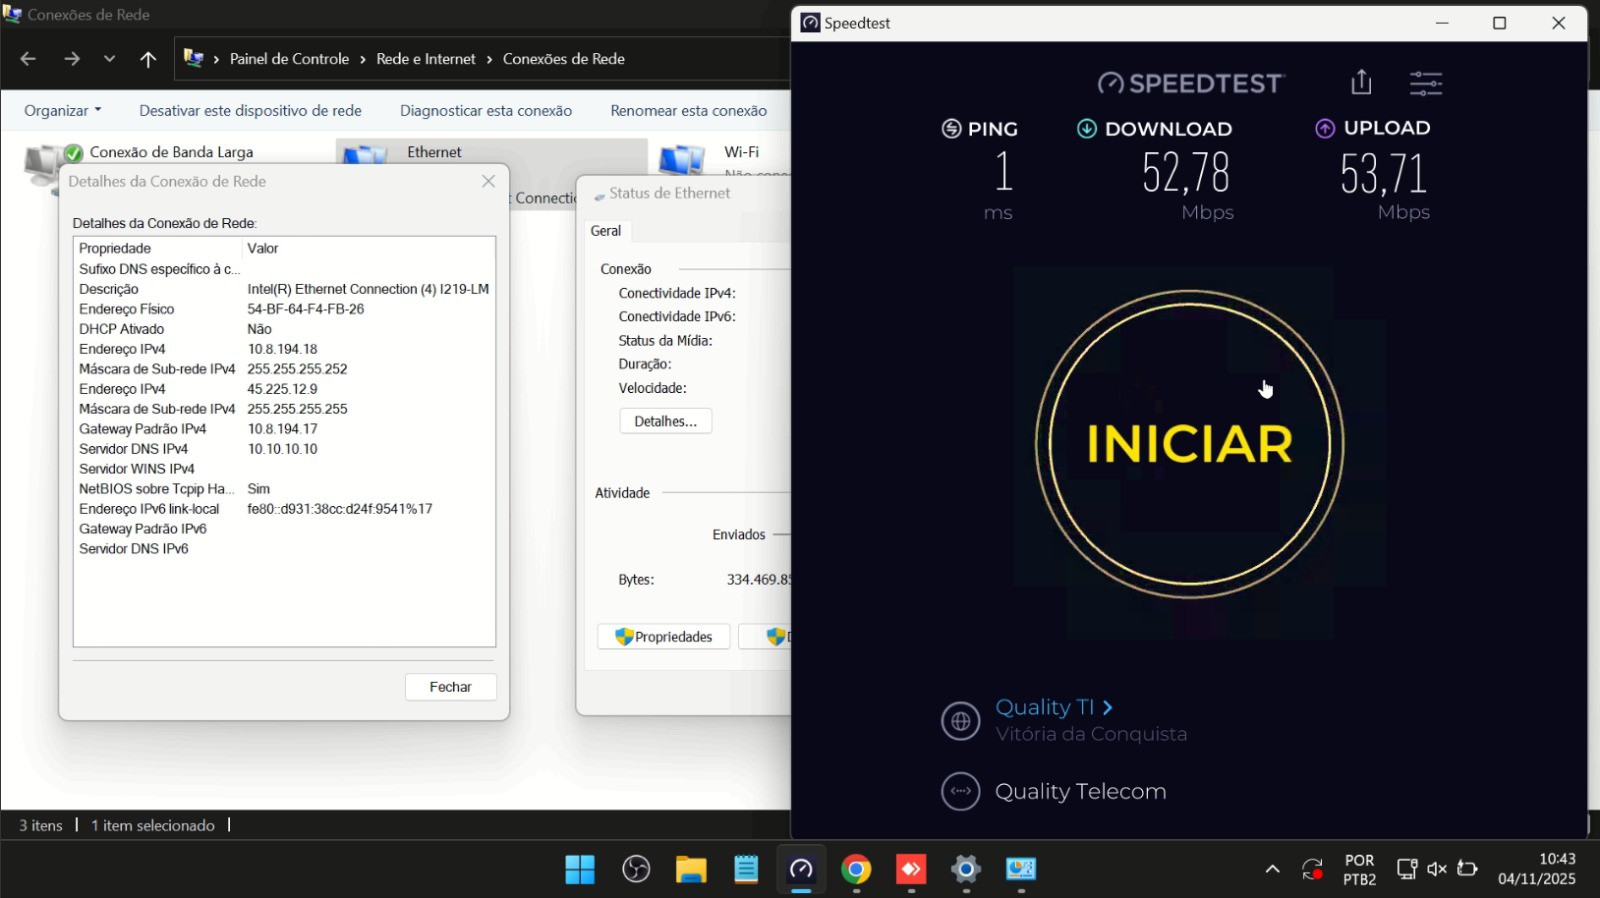Select the Geral tab
Image resolution: width=1600 pixels, height=898 pixels.
(x=605, y=231)
